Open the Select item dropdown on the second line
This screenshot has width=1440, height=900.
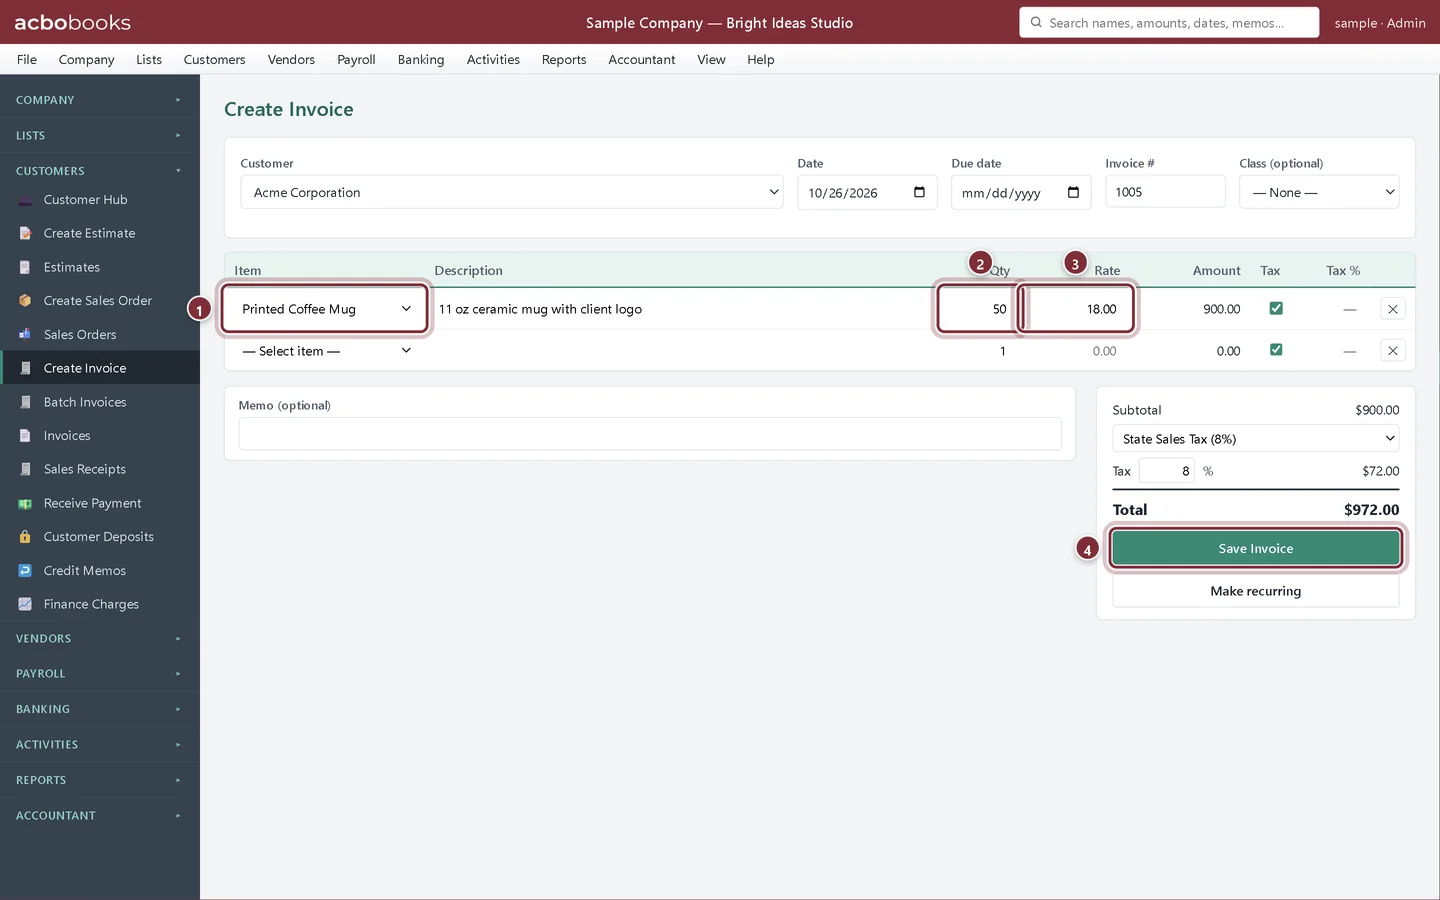pyautogui.click(x=325, y=351)
